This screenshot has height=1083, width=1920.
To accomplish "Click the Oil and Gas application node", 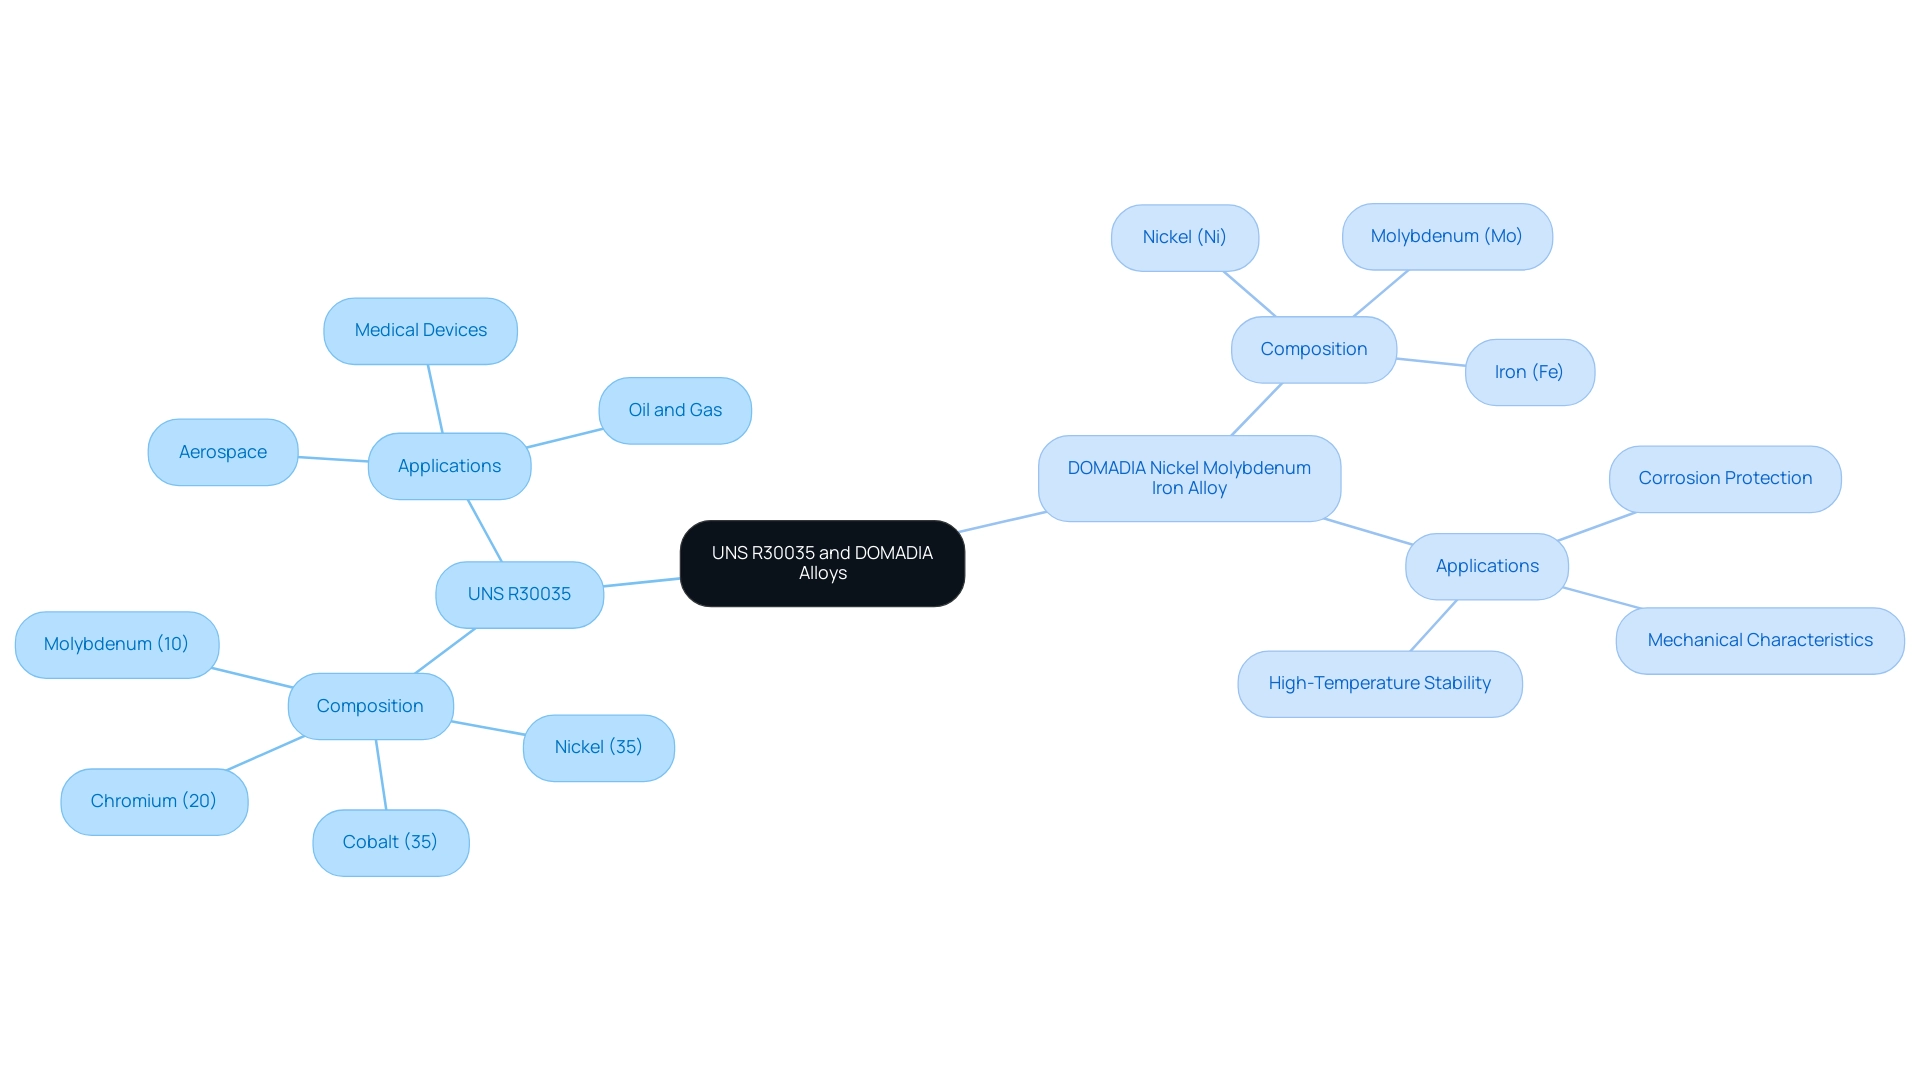I will pos(676,409).
